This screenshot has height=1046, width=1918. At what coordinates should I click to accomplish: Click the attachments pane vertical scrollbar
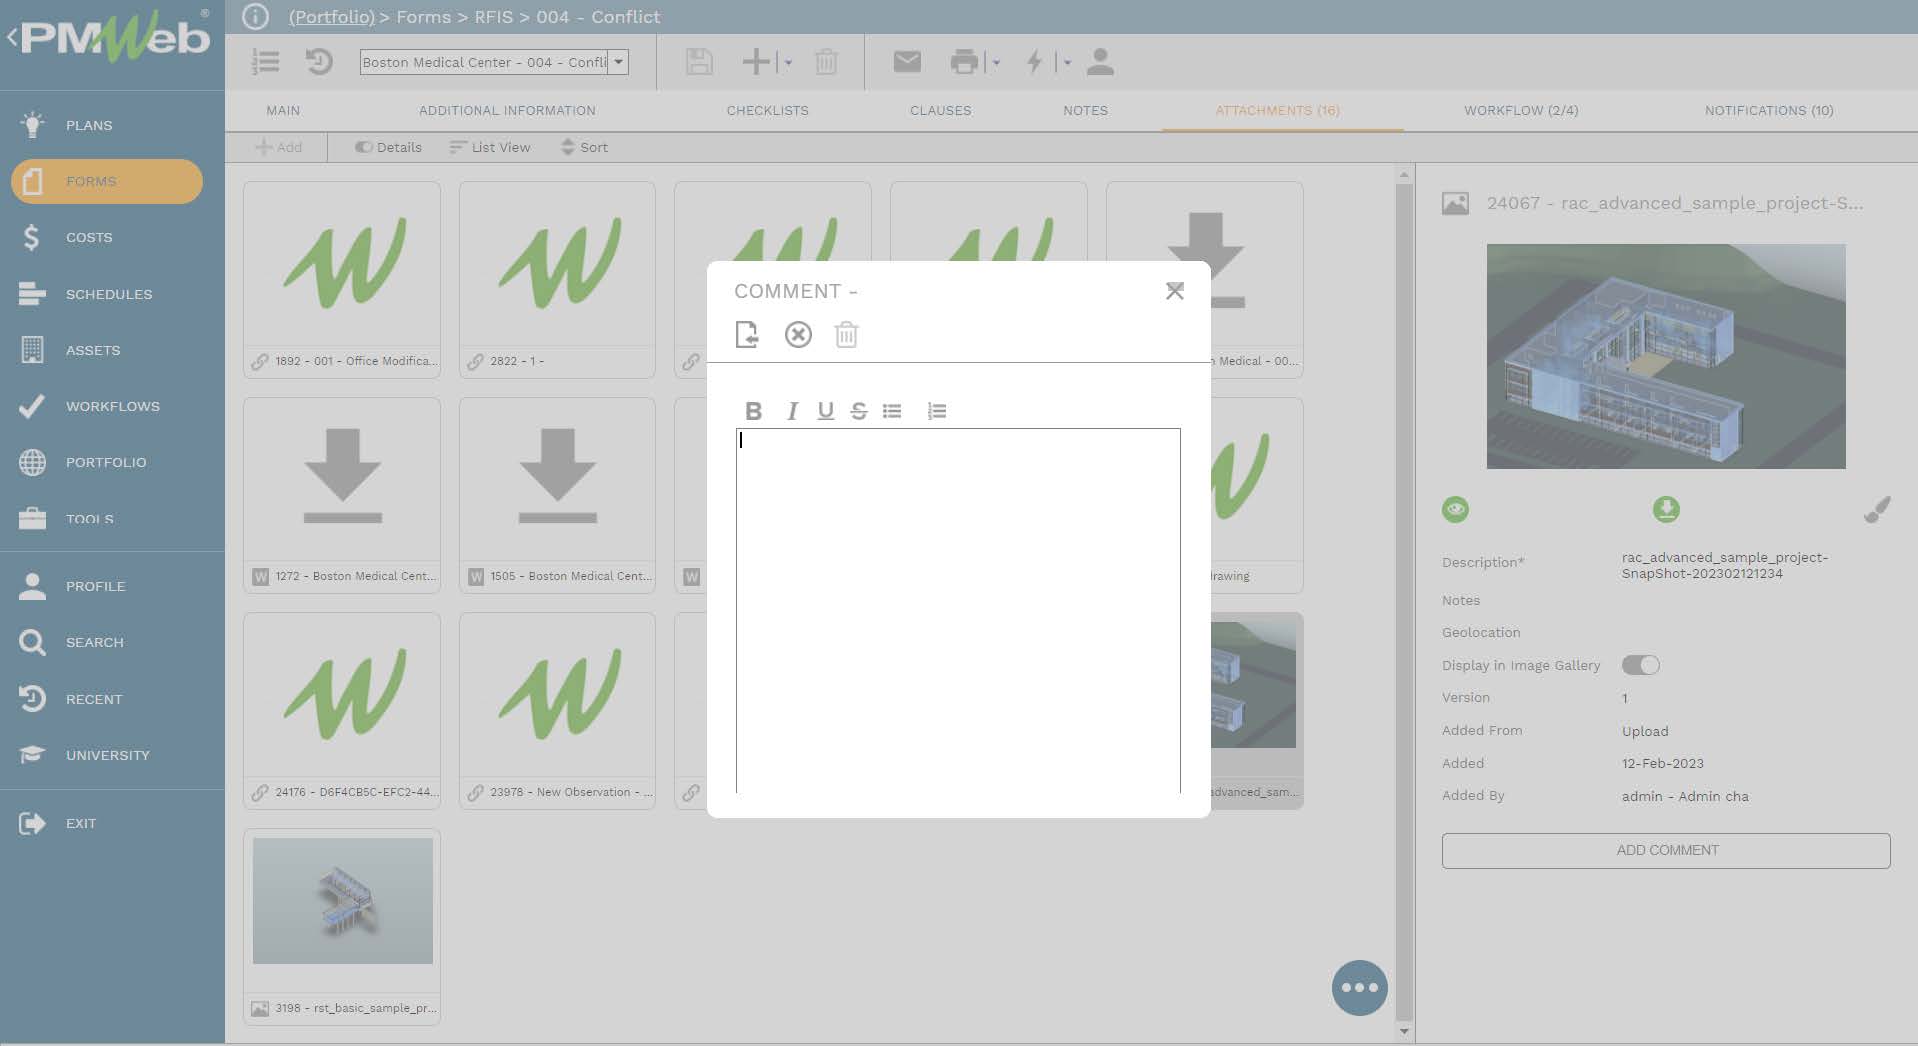pos(1404,600)
